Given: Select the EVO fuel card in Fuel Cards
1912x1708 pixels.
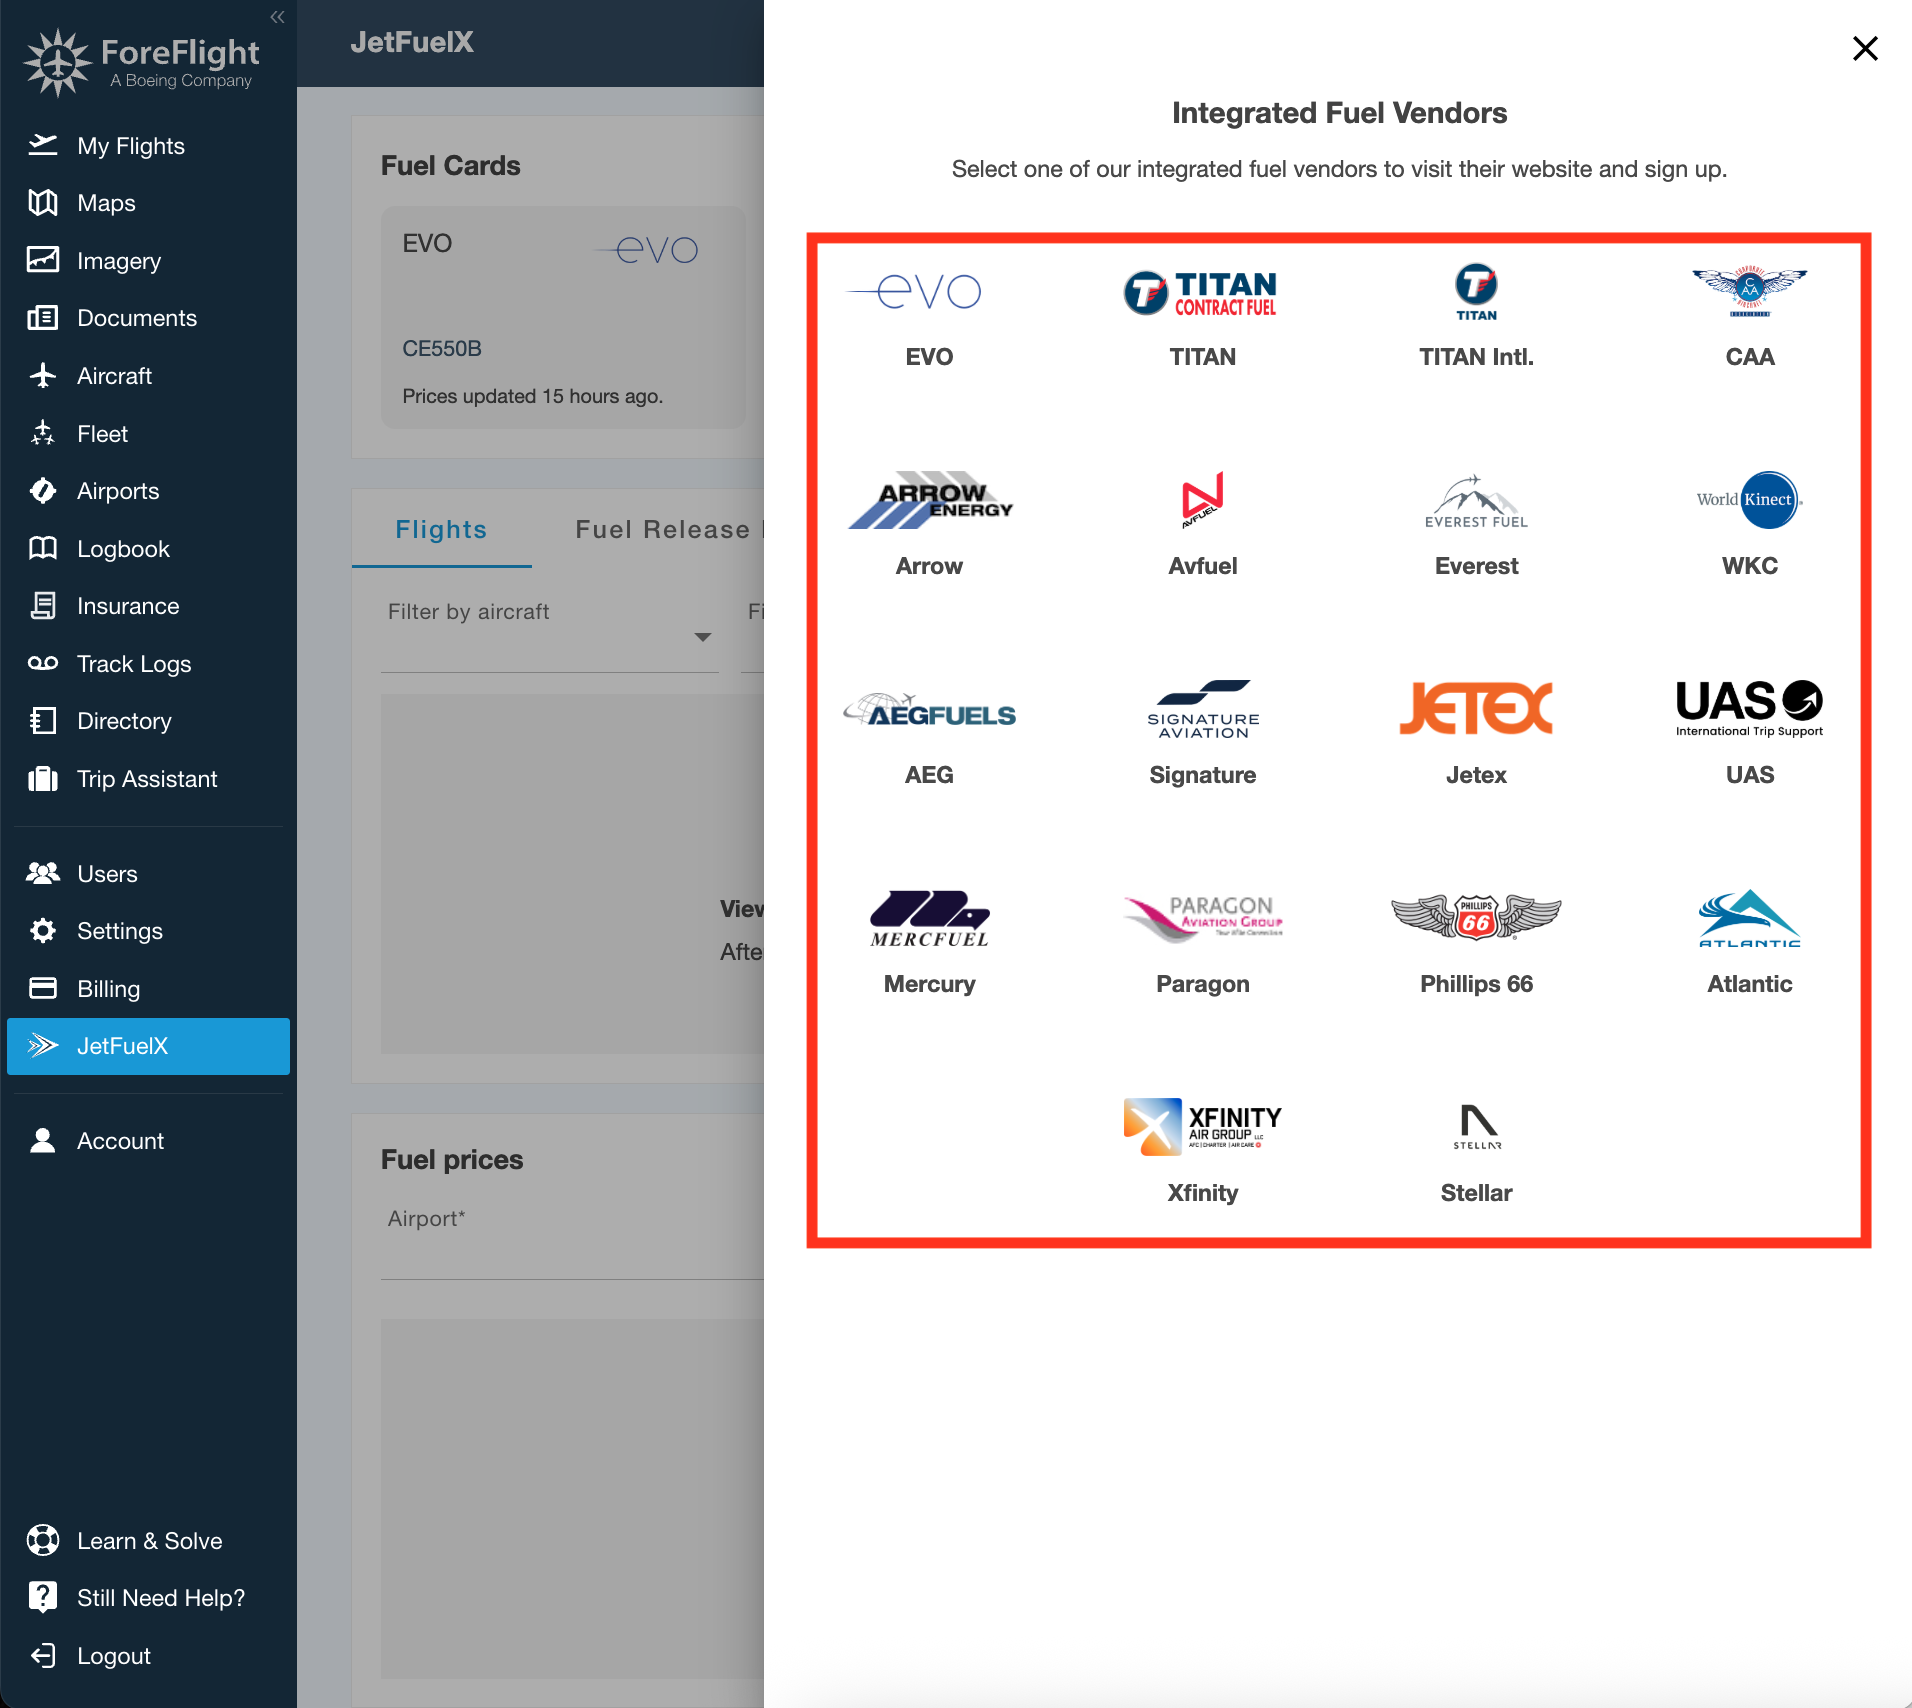Looking at the screenshot, I should (563, 318).
